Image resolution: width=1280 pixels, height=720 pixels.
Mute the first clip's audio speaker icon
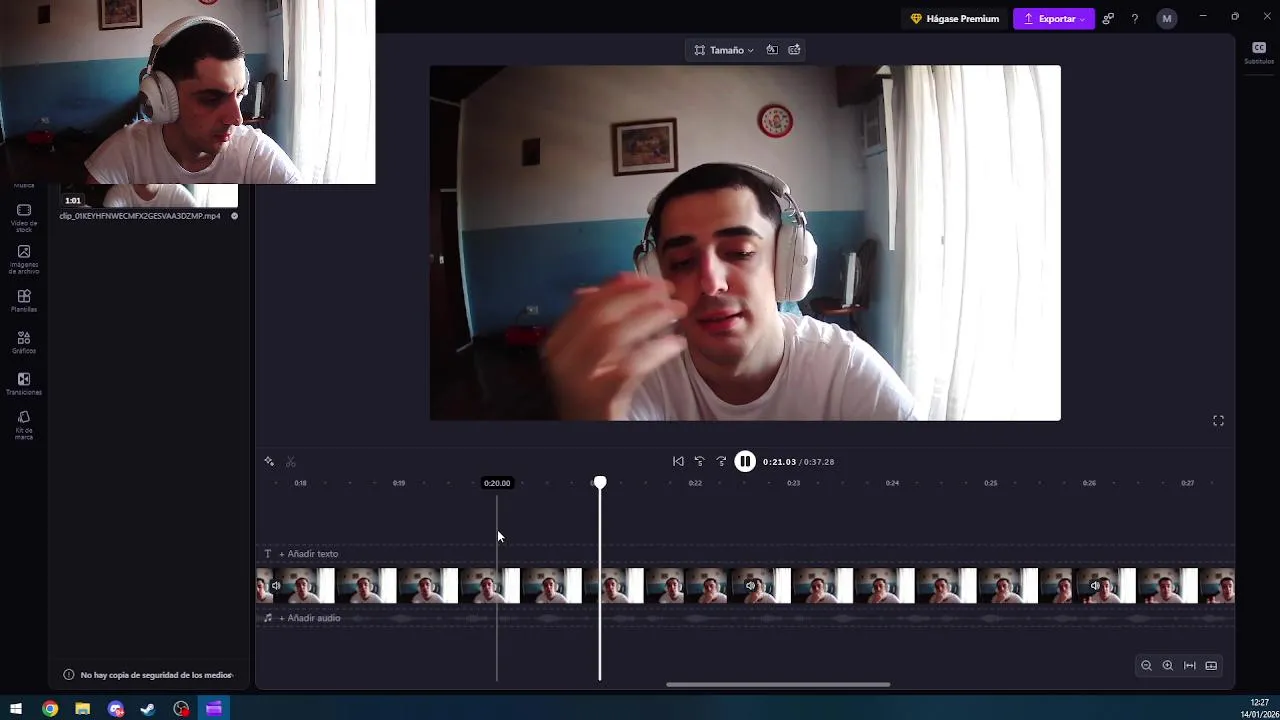click(x=276, y=586)
